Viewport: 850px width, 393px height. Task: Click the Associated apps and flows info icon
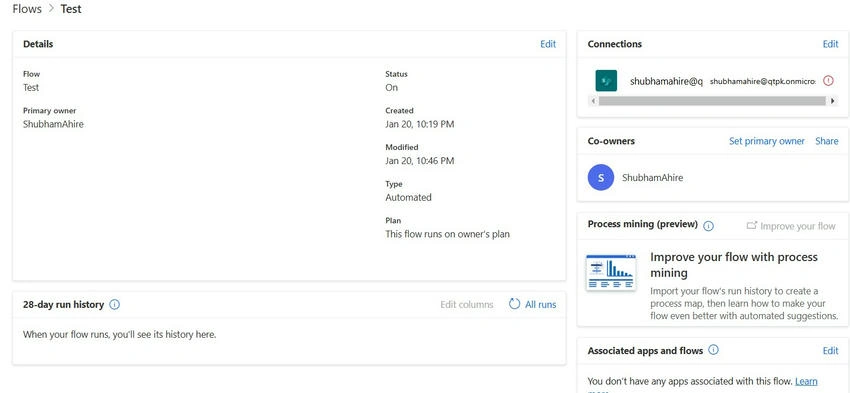pos(713,350)
